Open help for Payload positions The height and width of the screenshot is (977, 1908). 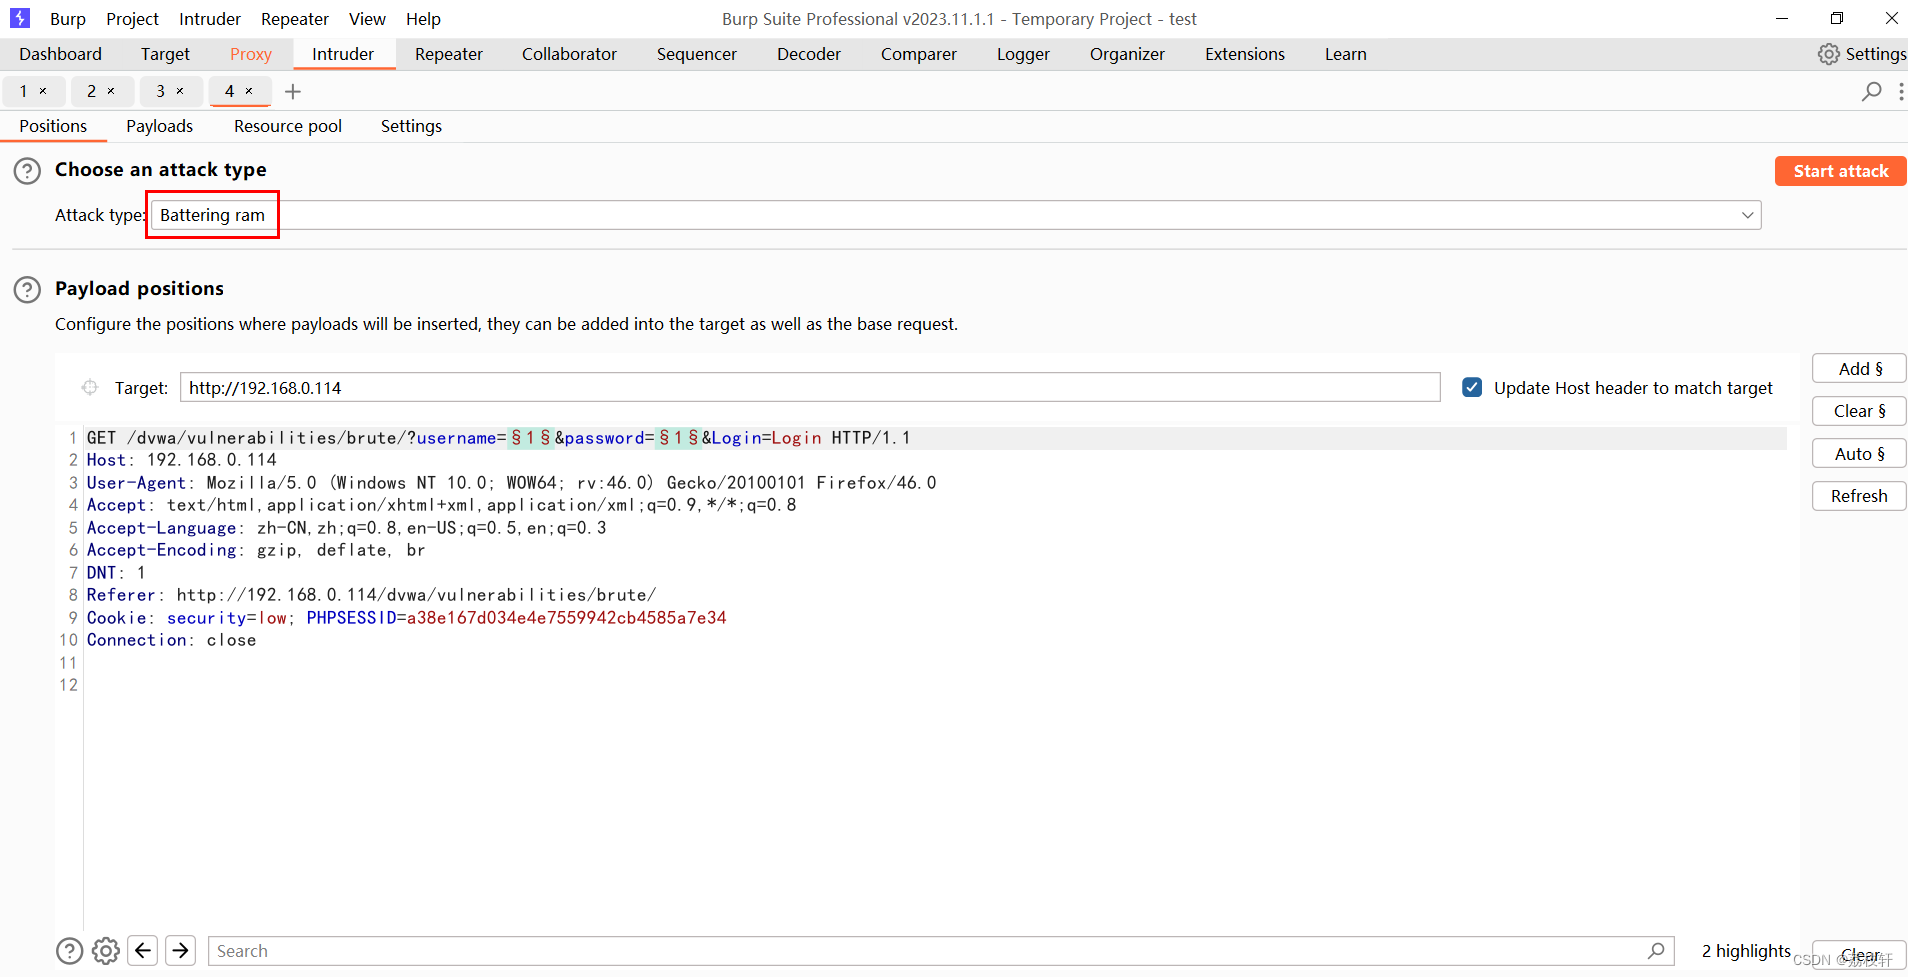[x=27, y=290]
